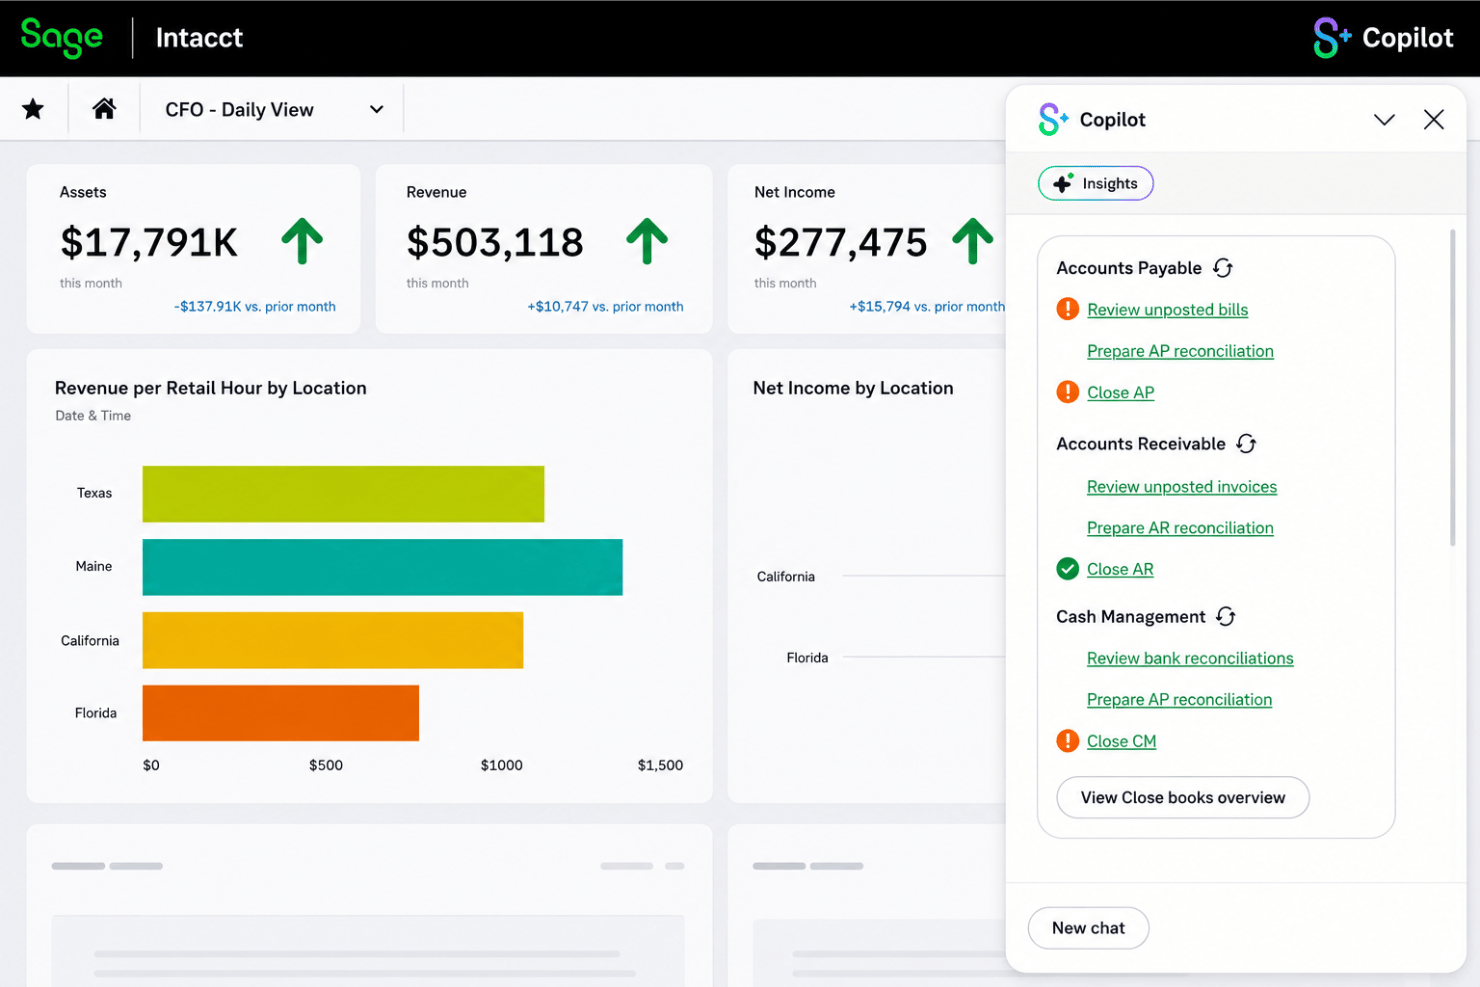Open the Close AR link

pos(1120,569)
